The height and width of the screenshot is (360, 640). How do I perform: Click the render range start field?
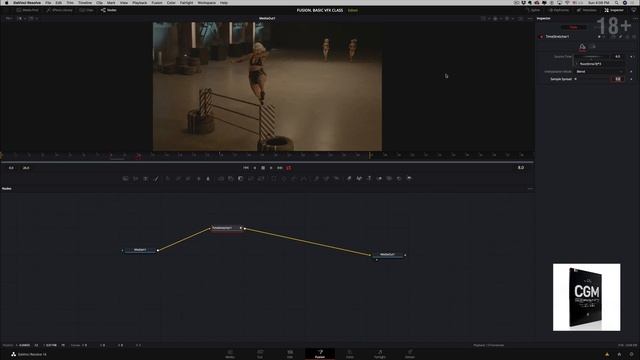coord(11,168)
